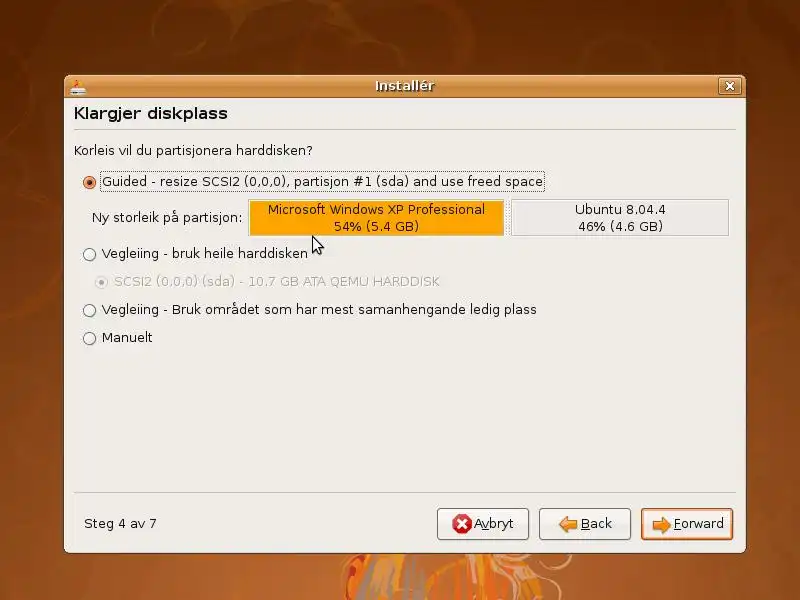Image resolution: width=800 pixels, height=600 pixels.
Task: Click the red X icon beside Avbryt
Action: click(x=462, y=524)
